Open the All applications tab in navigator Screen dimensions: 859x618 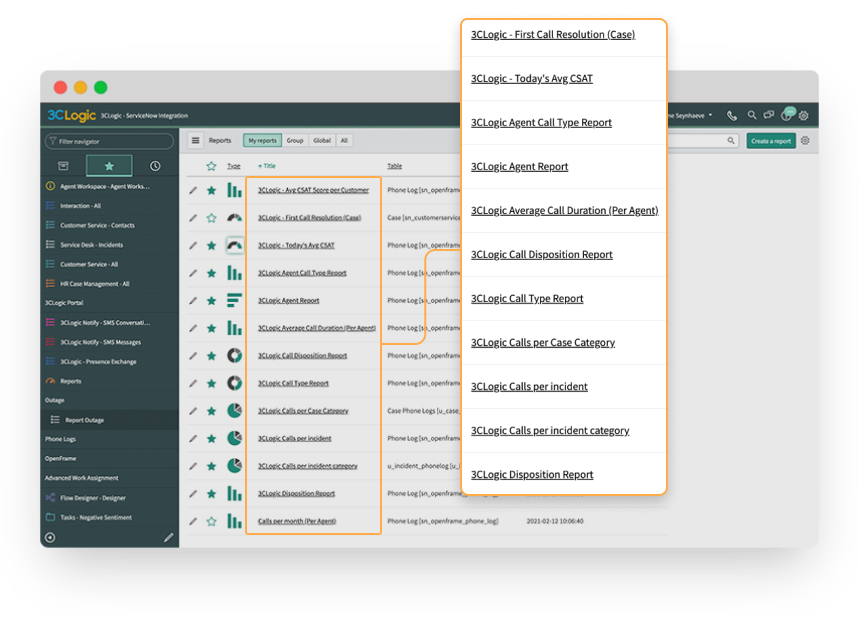[63, 166]
